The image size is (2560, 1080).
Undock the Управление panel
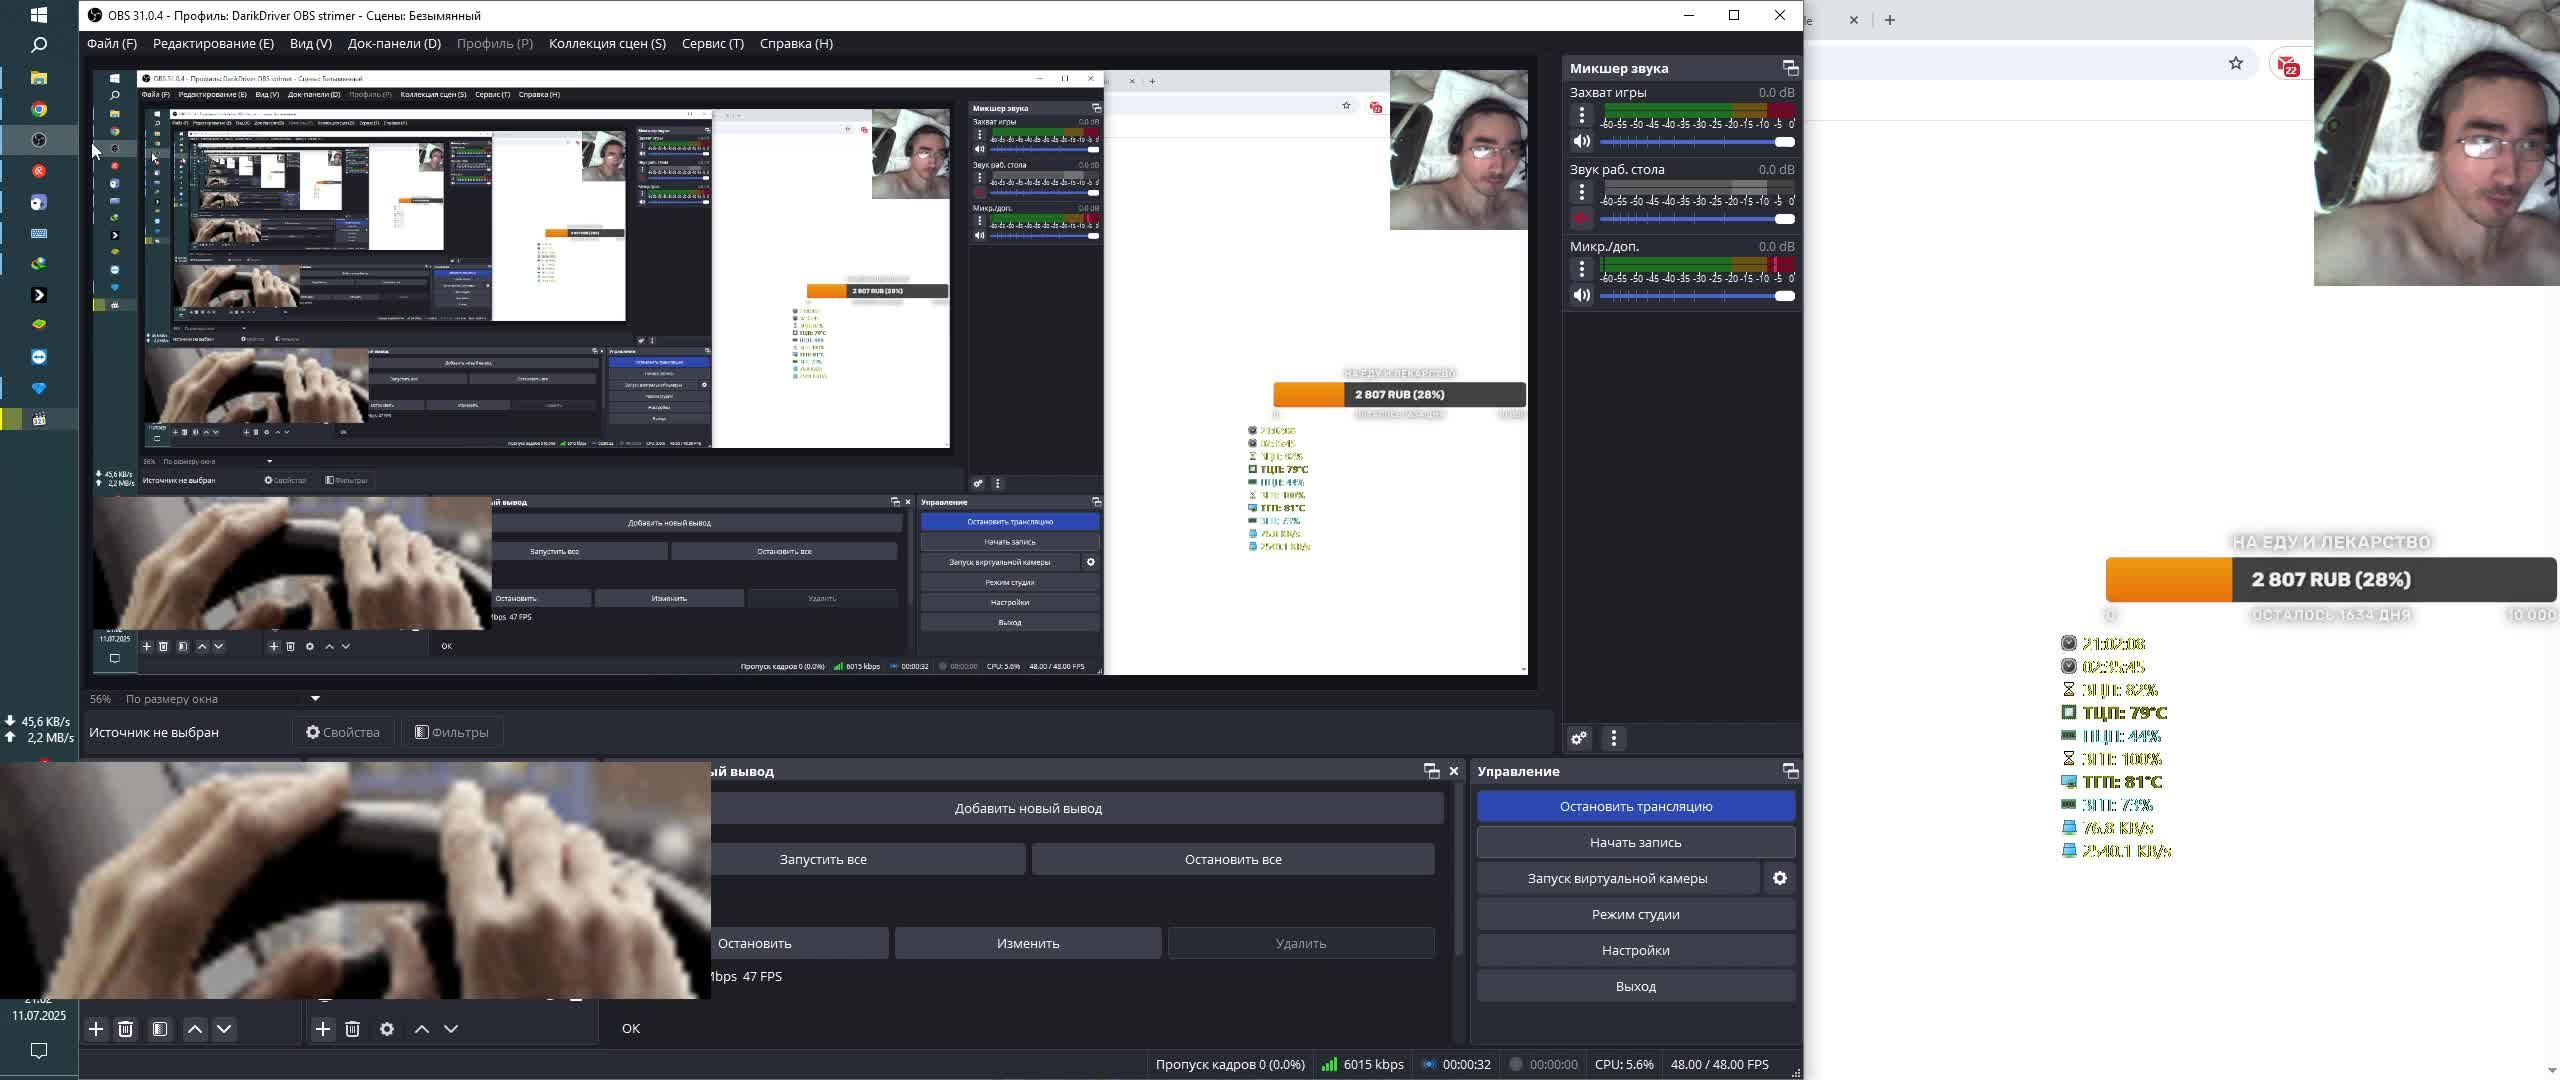[1790, 771]
